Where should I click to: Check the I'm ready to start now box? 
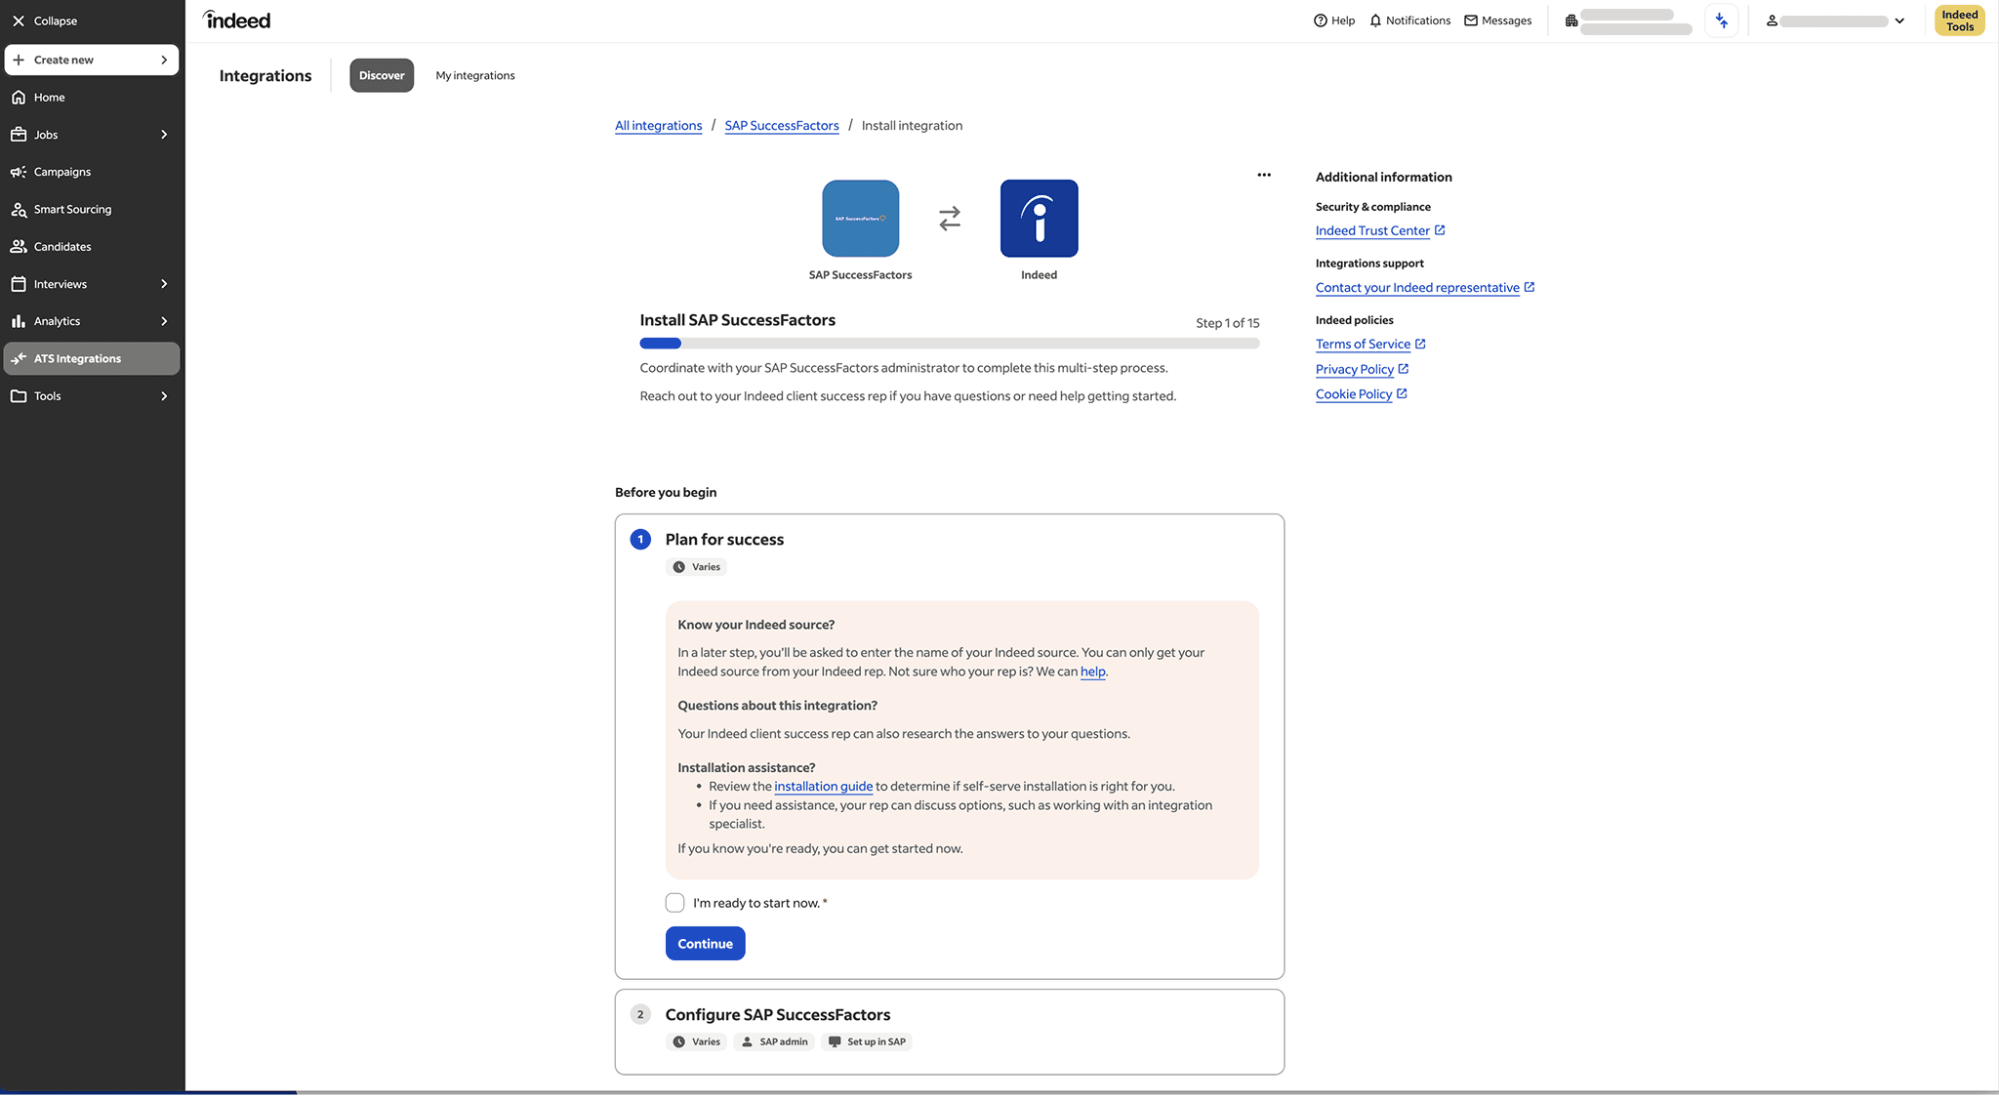pos(675,903)
